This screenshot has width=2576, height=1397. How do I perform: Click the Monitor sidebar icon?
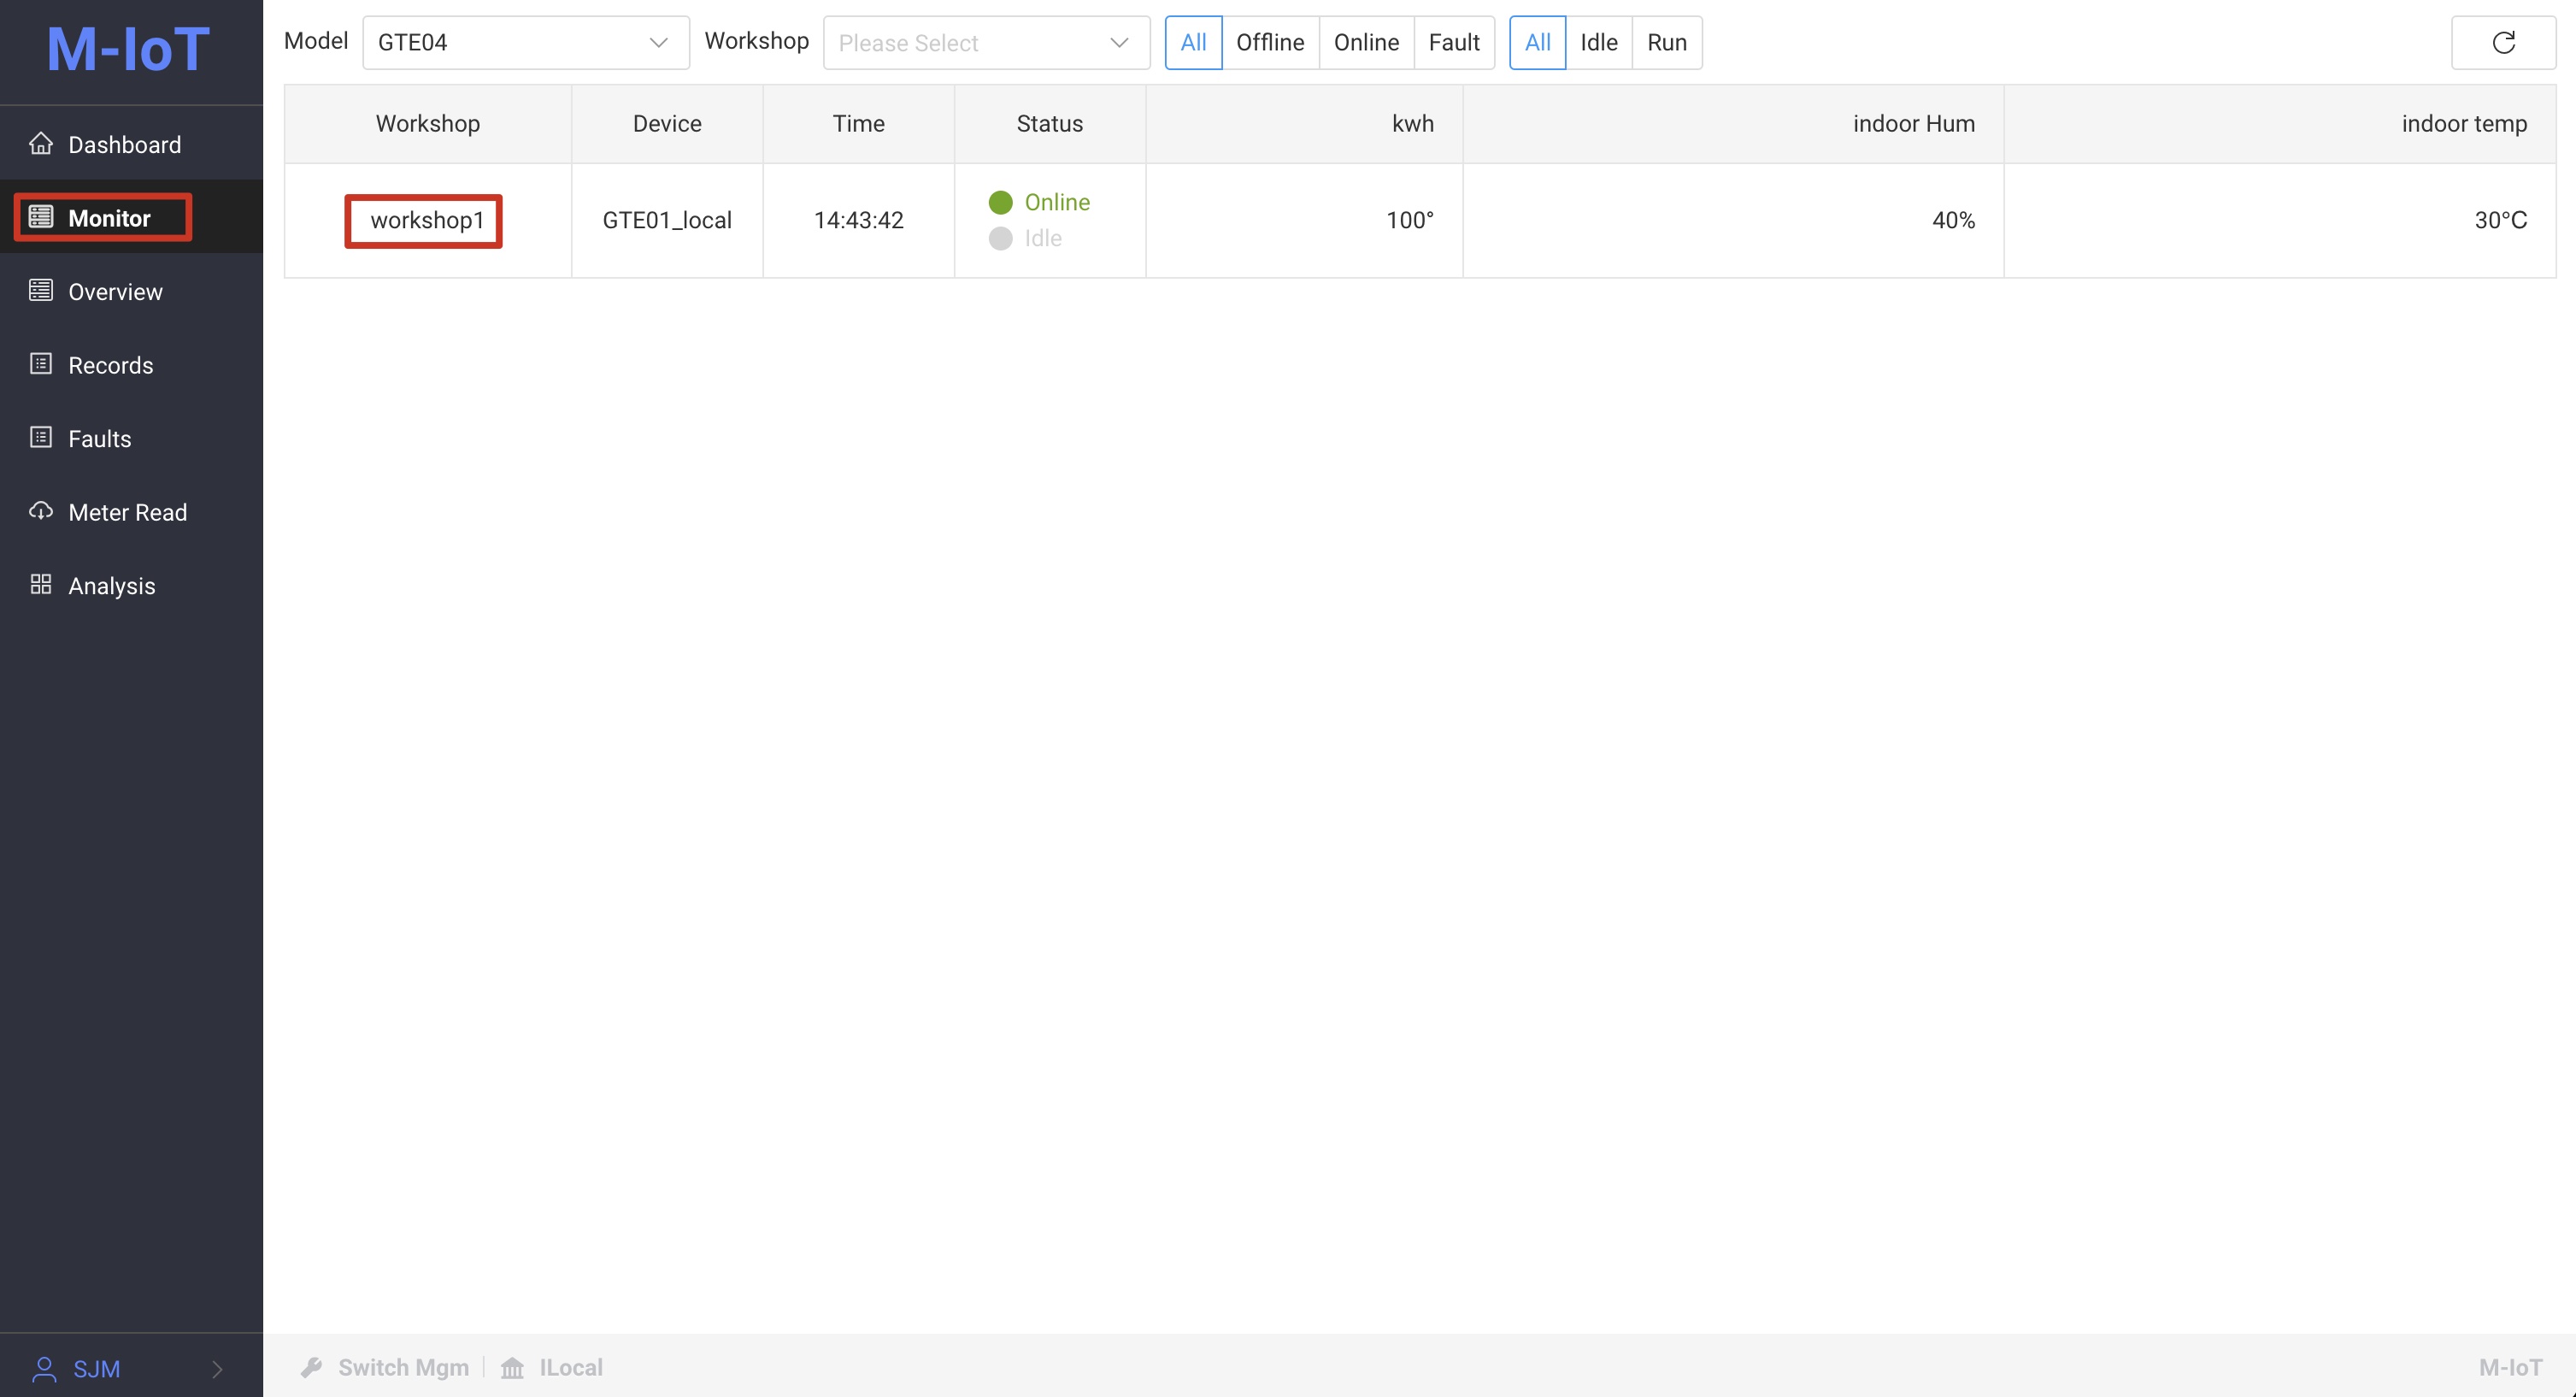tap(41, 217)
